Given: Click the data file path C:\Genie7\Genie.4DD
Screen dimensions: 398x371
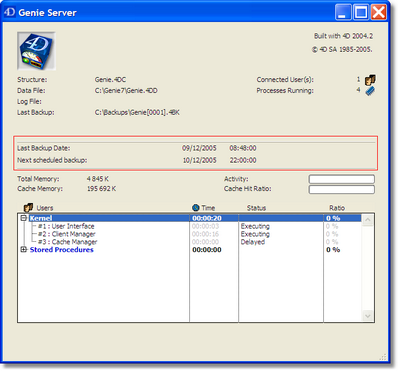Looking at the screenshot, I should point(126,91).
